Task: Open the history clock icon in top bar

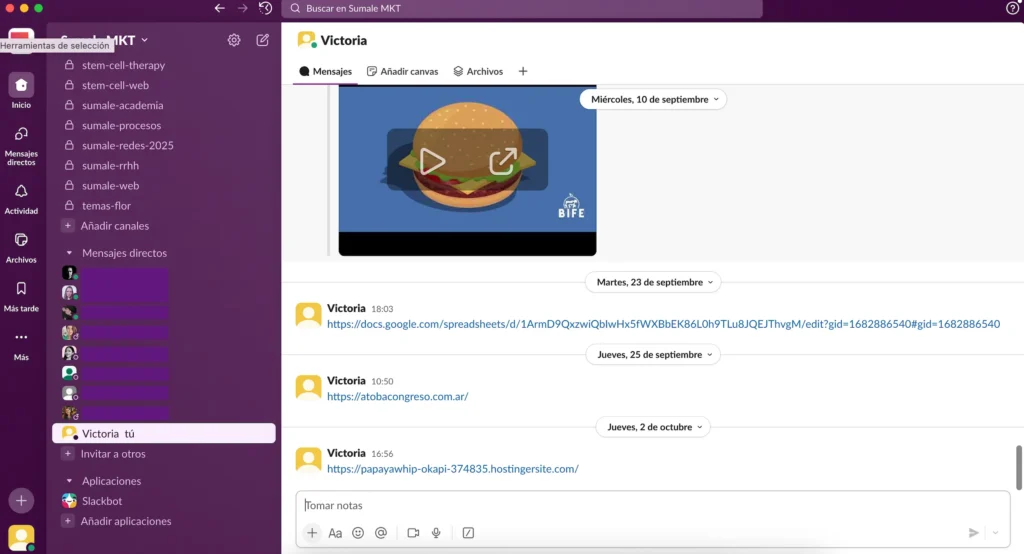Action: 265,8
